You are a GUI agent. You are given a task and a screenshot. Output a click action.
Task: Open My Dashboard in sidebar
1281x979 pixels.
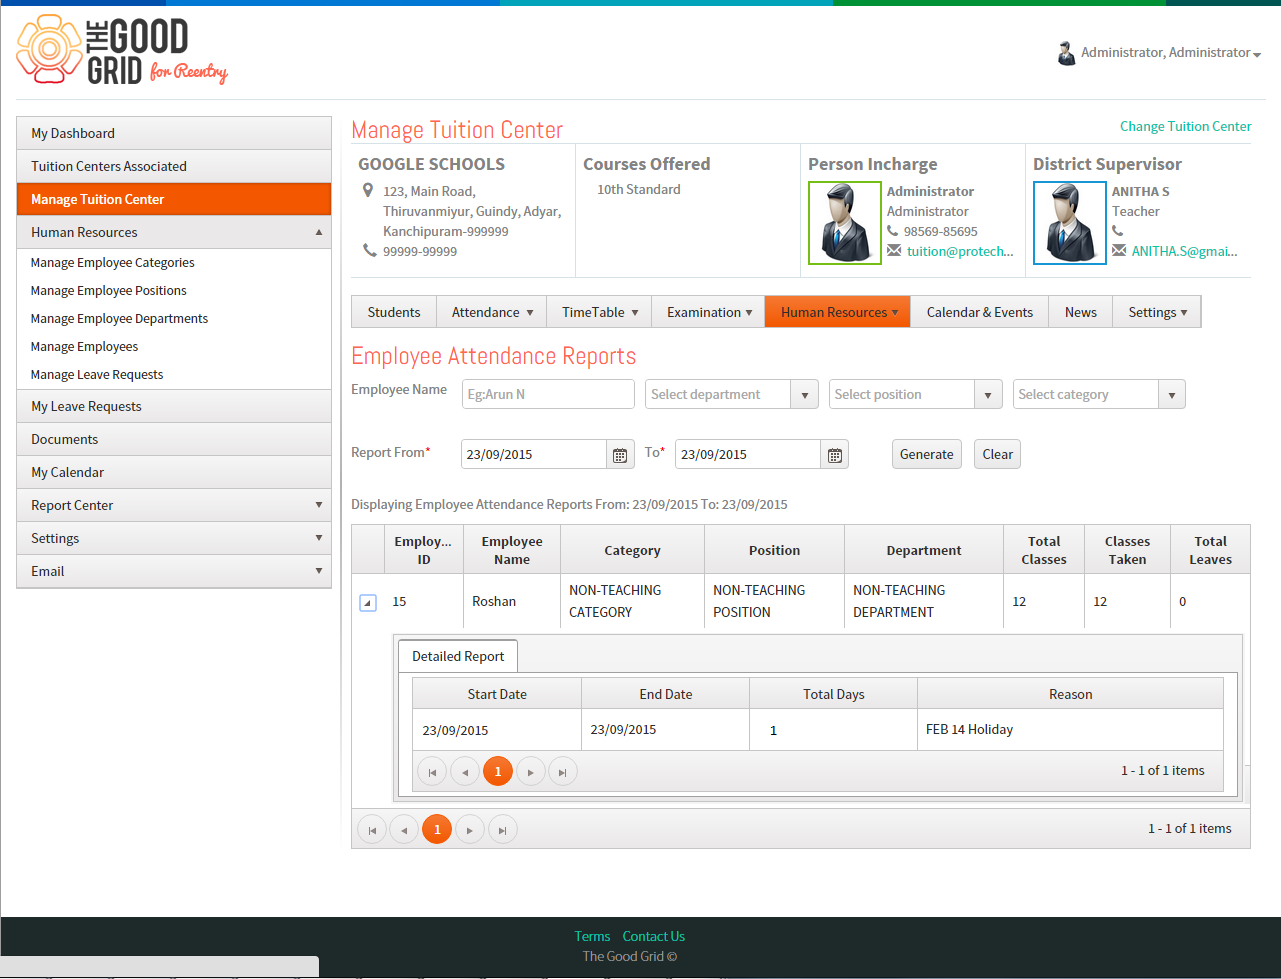coord(174,133)
